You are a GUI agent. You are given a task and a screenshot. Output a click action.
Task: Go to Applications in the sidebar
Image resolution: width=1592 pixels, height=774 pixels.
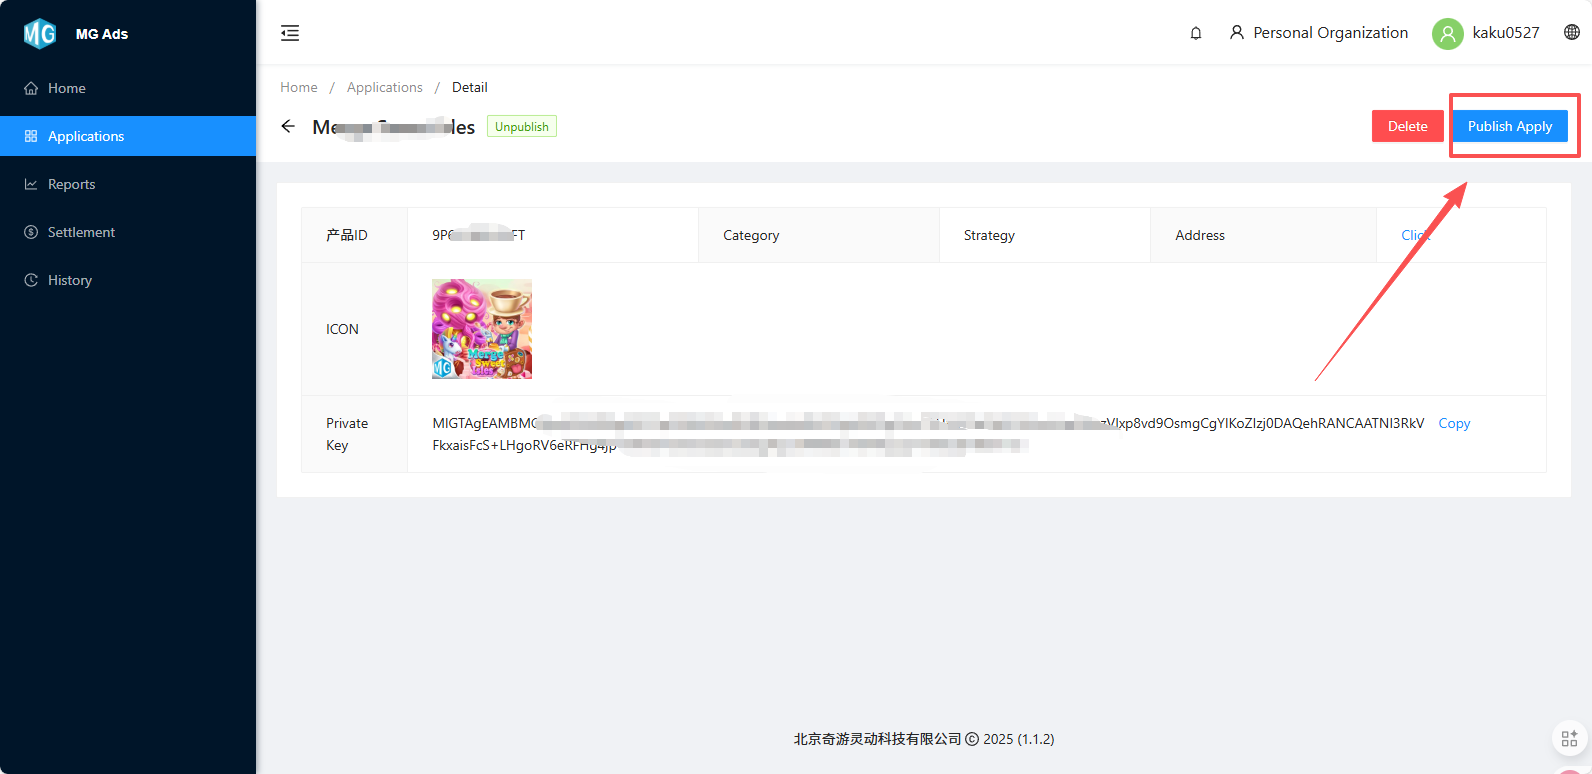click(86, 136)
